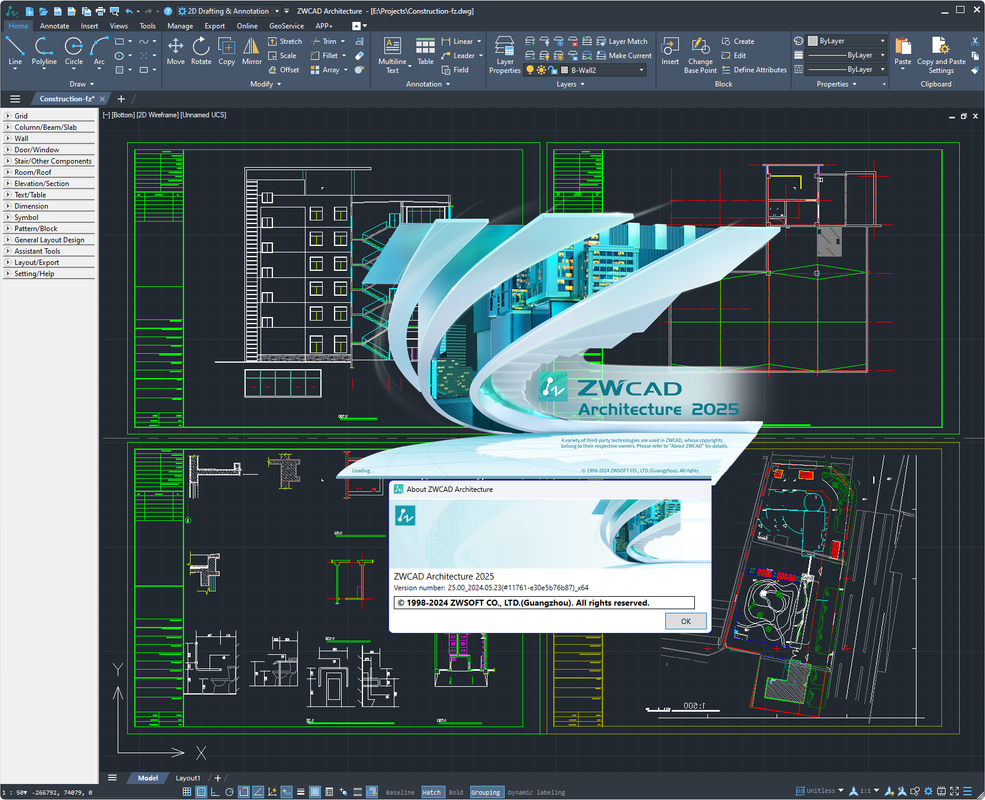Image resolution: width=985 pixels, height=800 pixels.
Task: Click the Cut scissors icon
Action: pyautogui.click(x=975, y=41)
